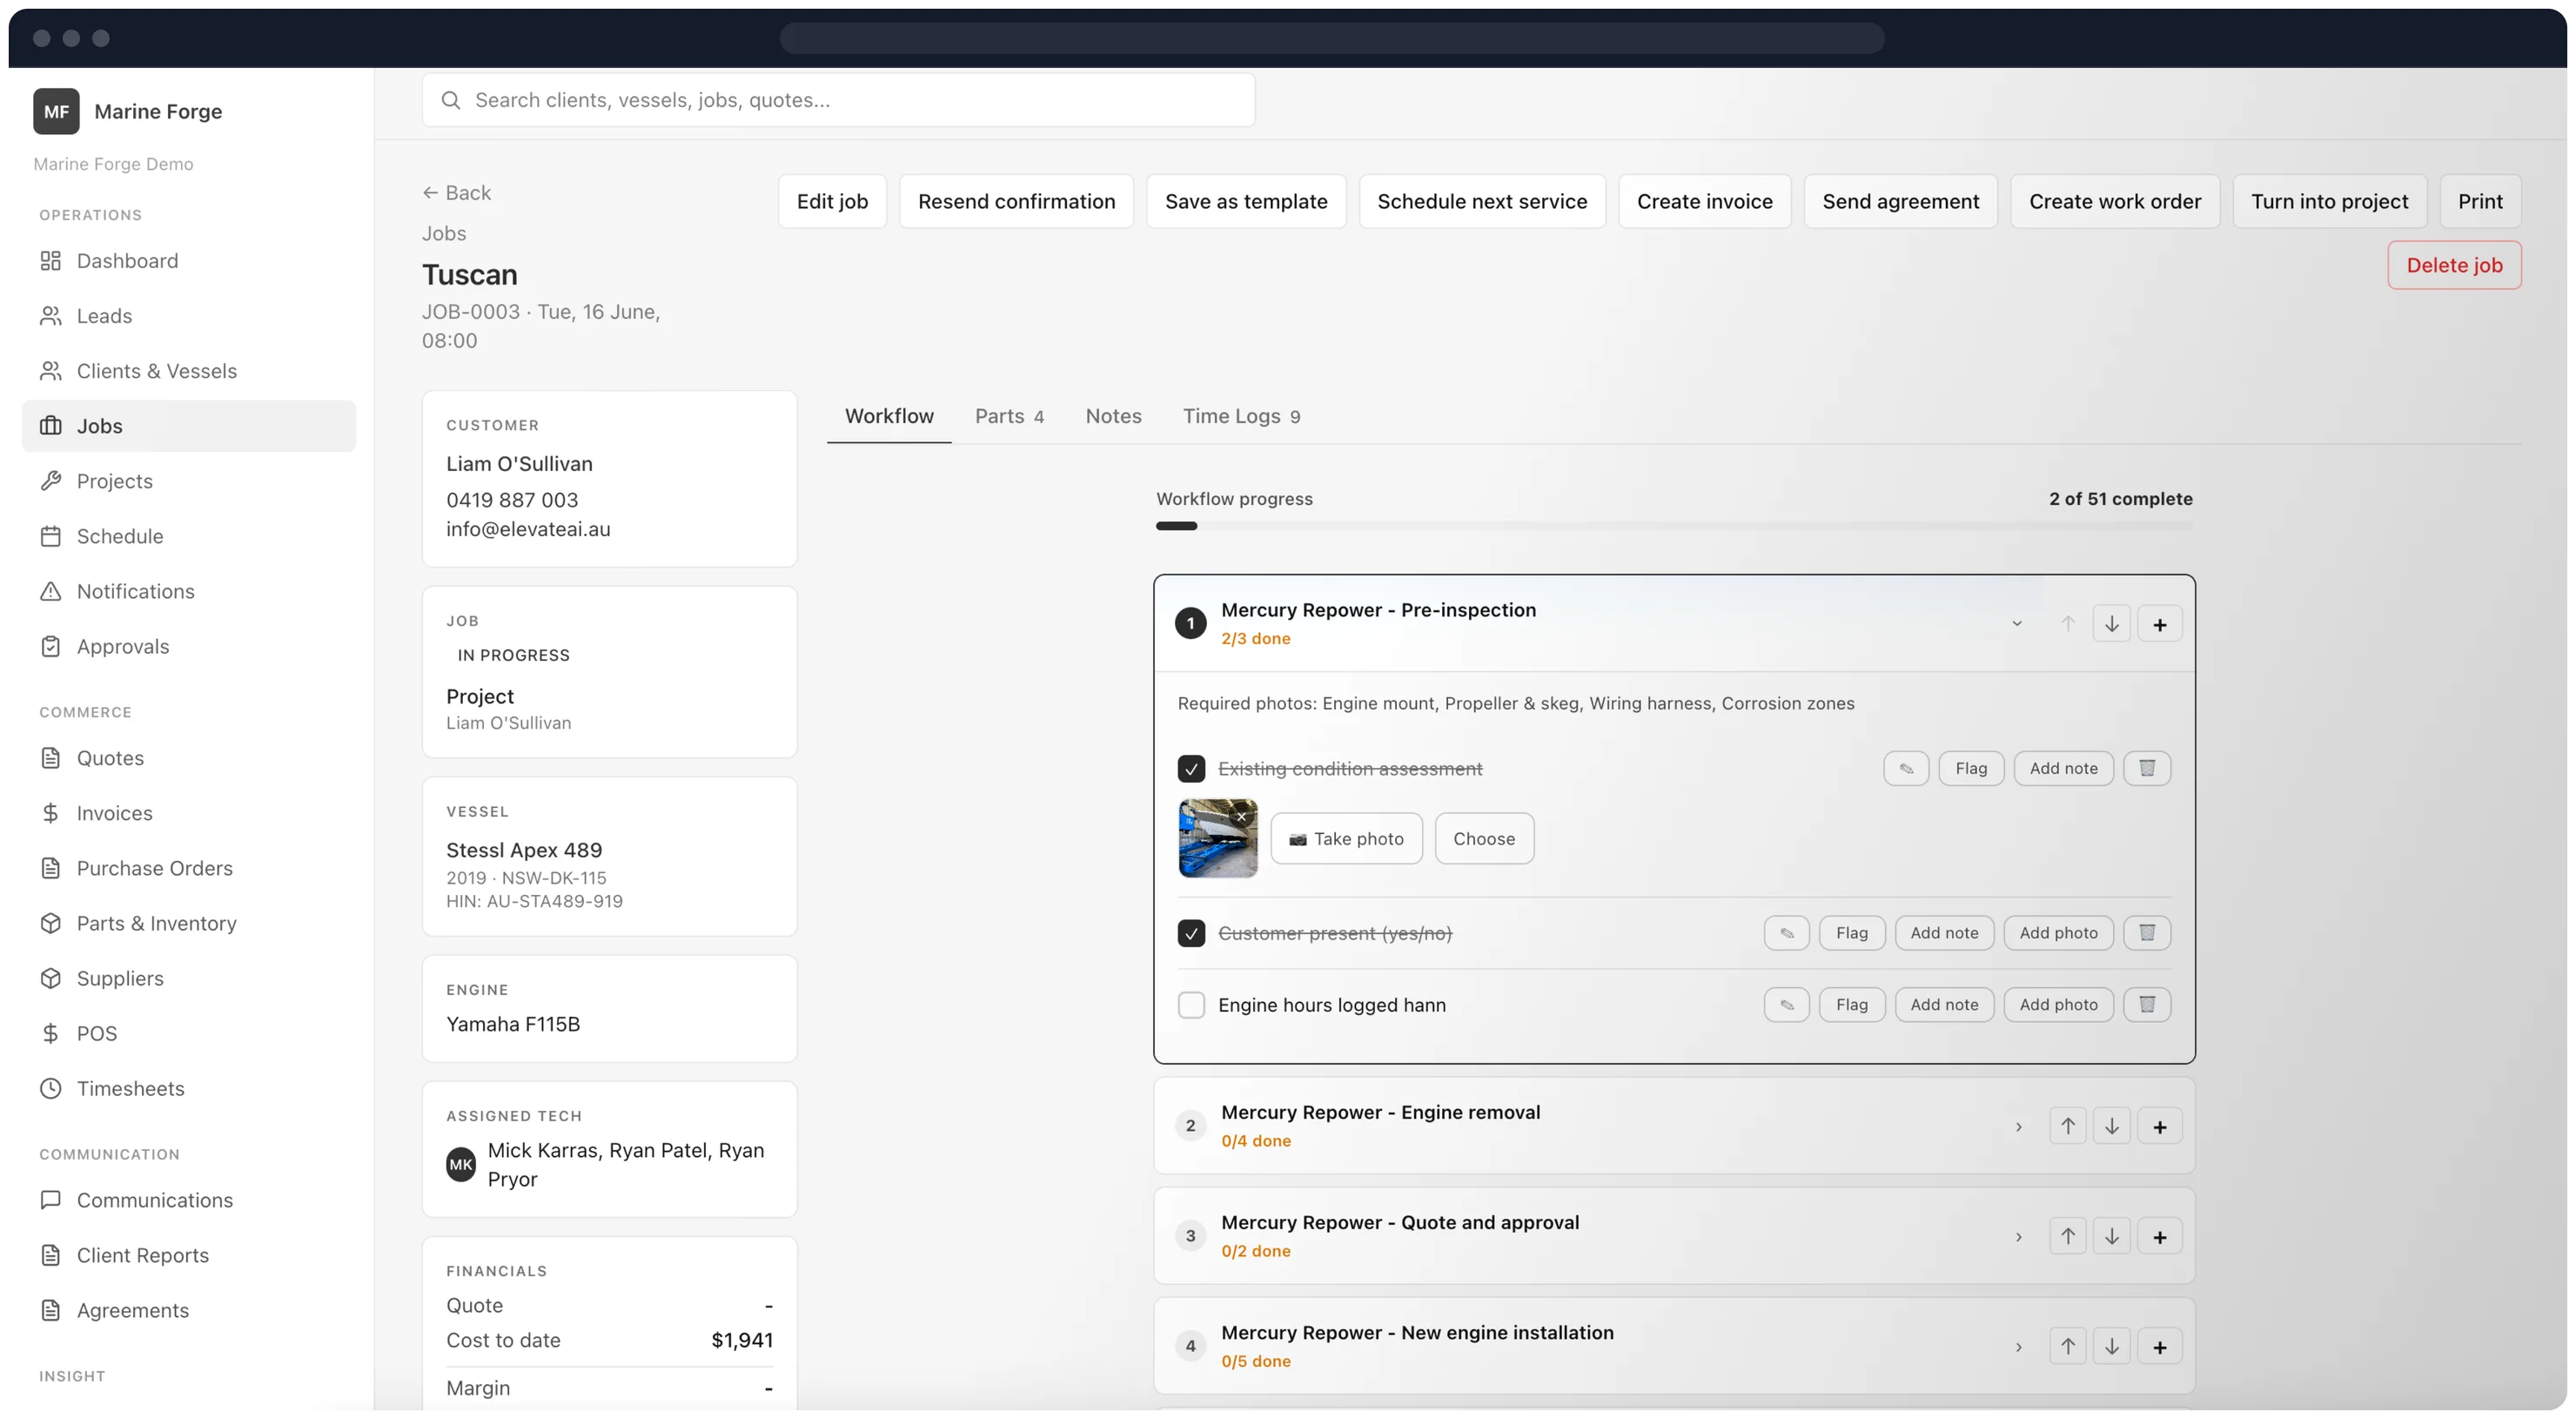Edit the Engine hours logged item with pencil icon
Screen dimensions: 2576x1419
pos(1786,1004)
